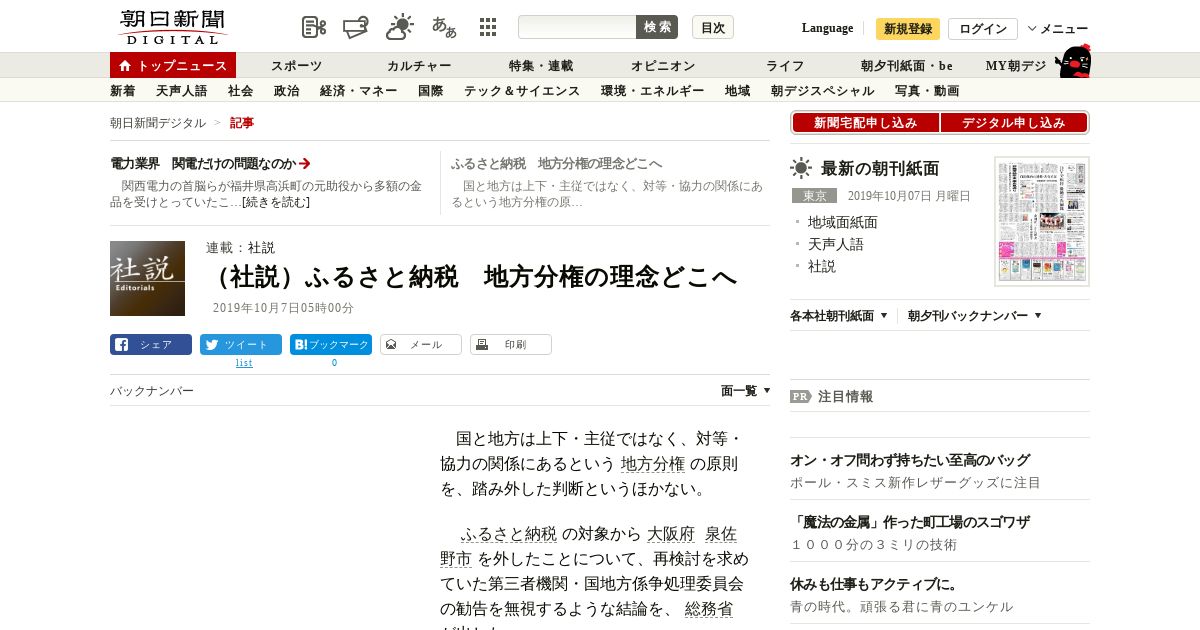1200x630 pixels.
Task: Select the 特集・連載 tab
Action: [x=541, y=66]
